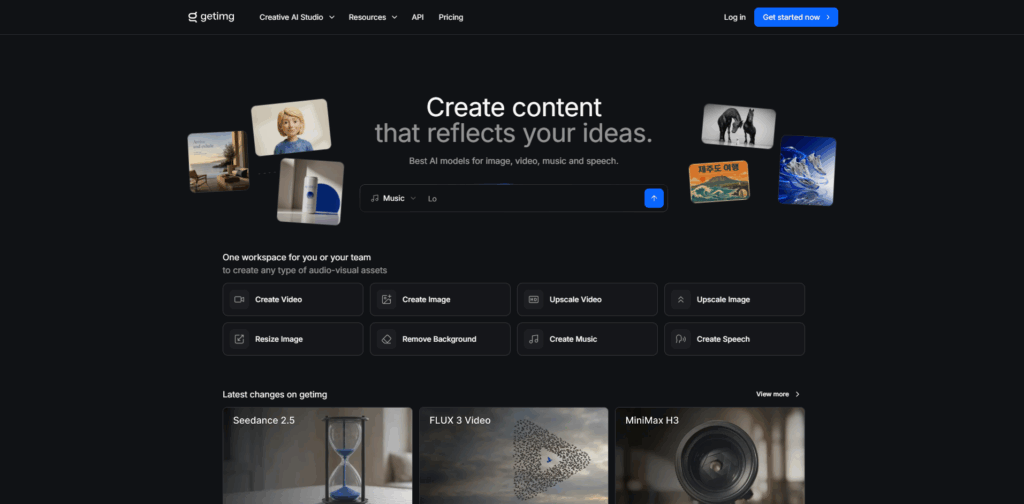Click the cartoon woman portrait thumbnail
Screen dimensions: 1024x504
click(x=291, y=127)
